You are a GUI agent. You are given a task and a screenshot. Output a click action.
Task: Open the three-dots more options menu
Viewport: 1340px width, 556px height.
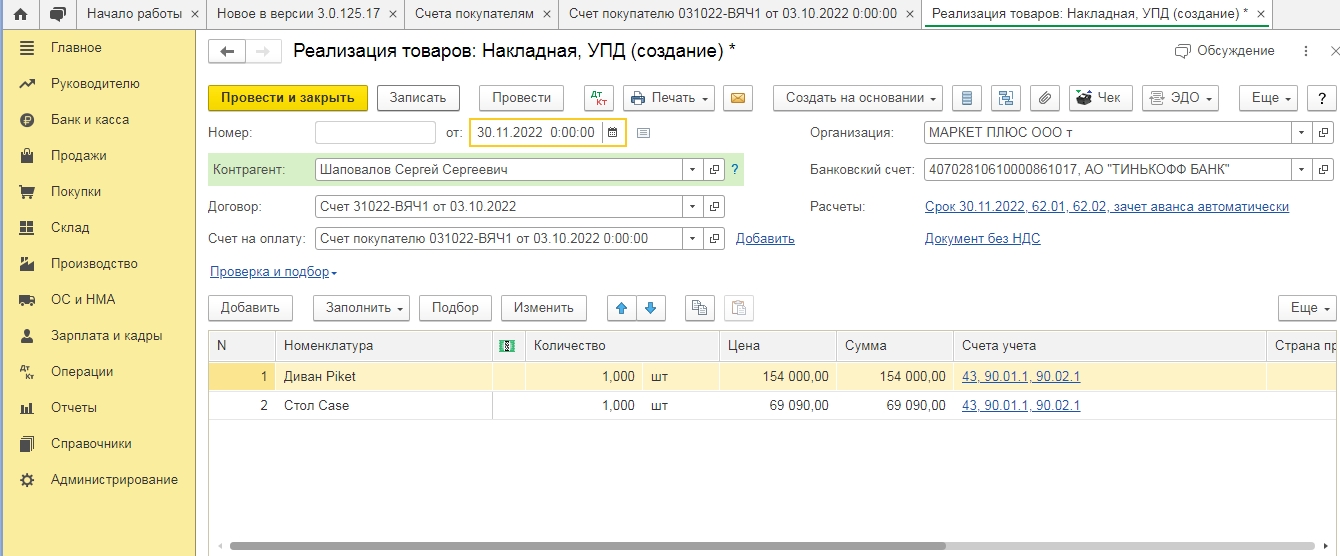[x=1306, y=51]
